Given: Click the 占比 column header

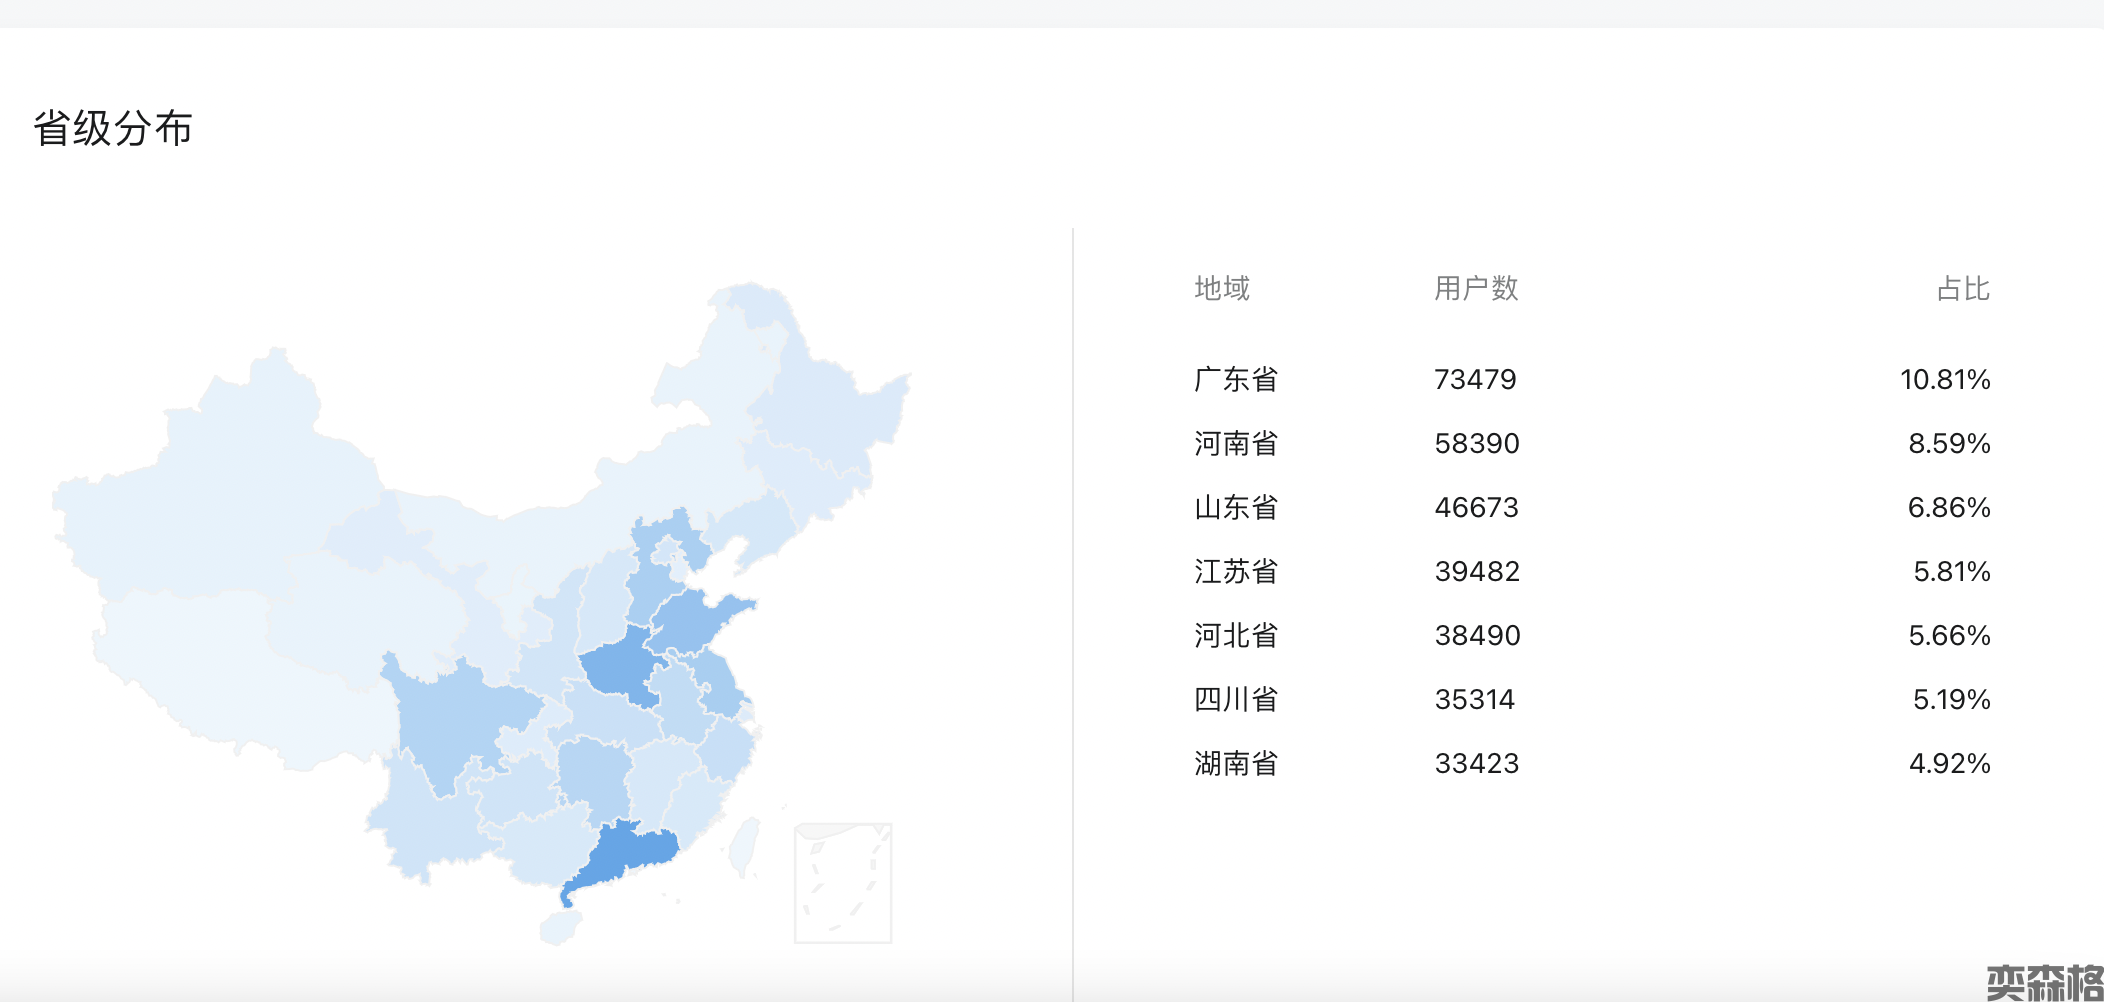Looking at the screenshot, I should click(1962, 289).
